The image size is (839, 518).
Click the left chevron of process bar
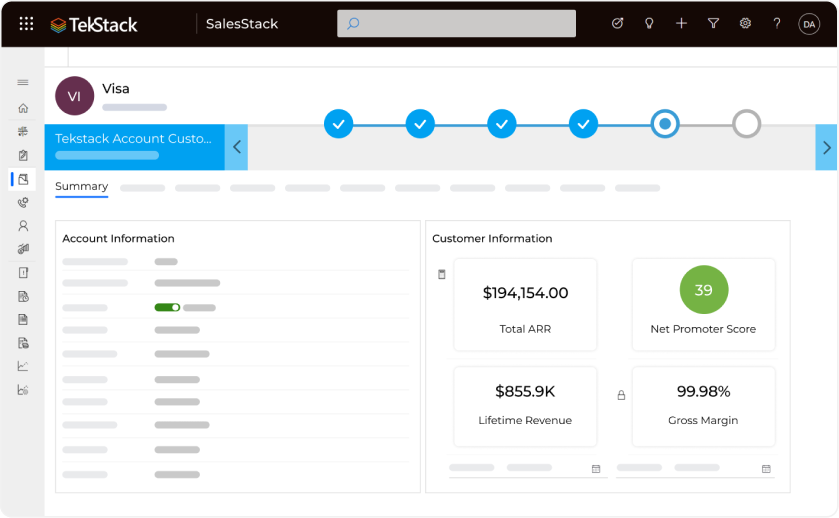pyautogui.click(x=237, y=147)
